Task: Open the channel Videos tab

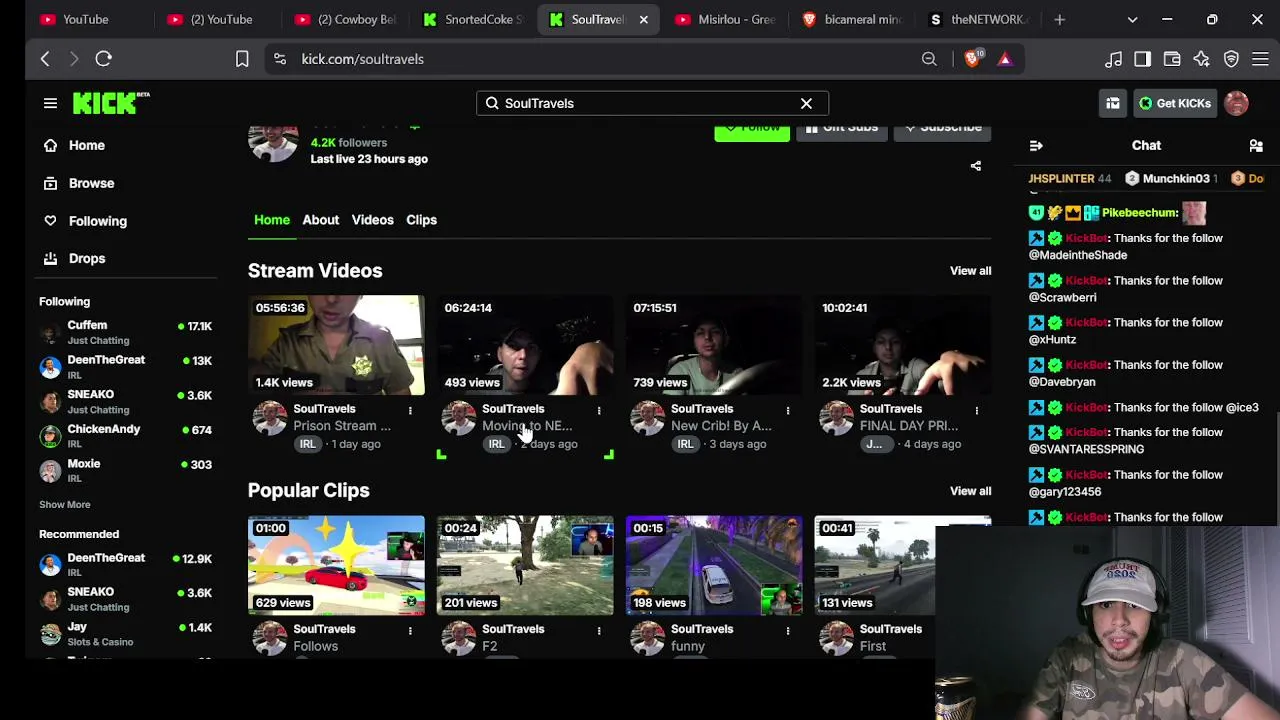Action: coord(372,220)
